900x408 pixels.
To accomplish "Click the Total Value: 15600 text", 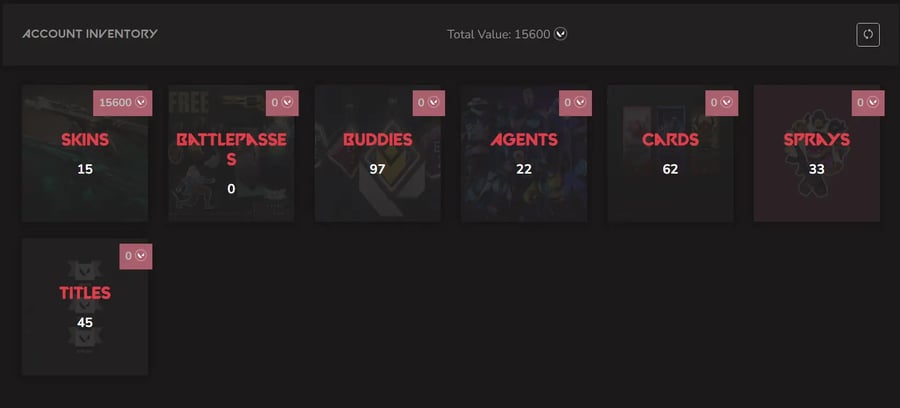I will tap(498, 34).
